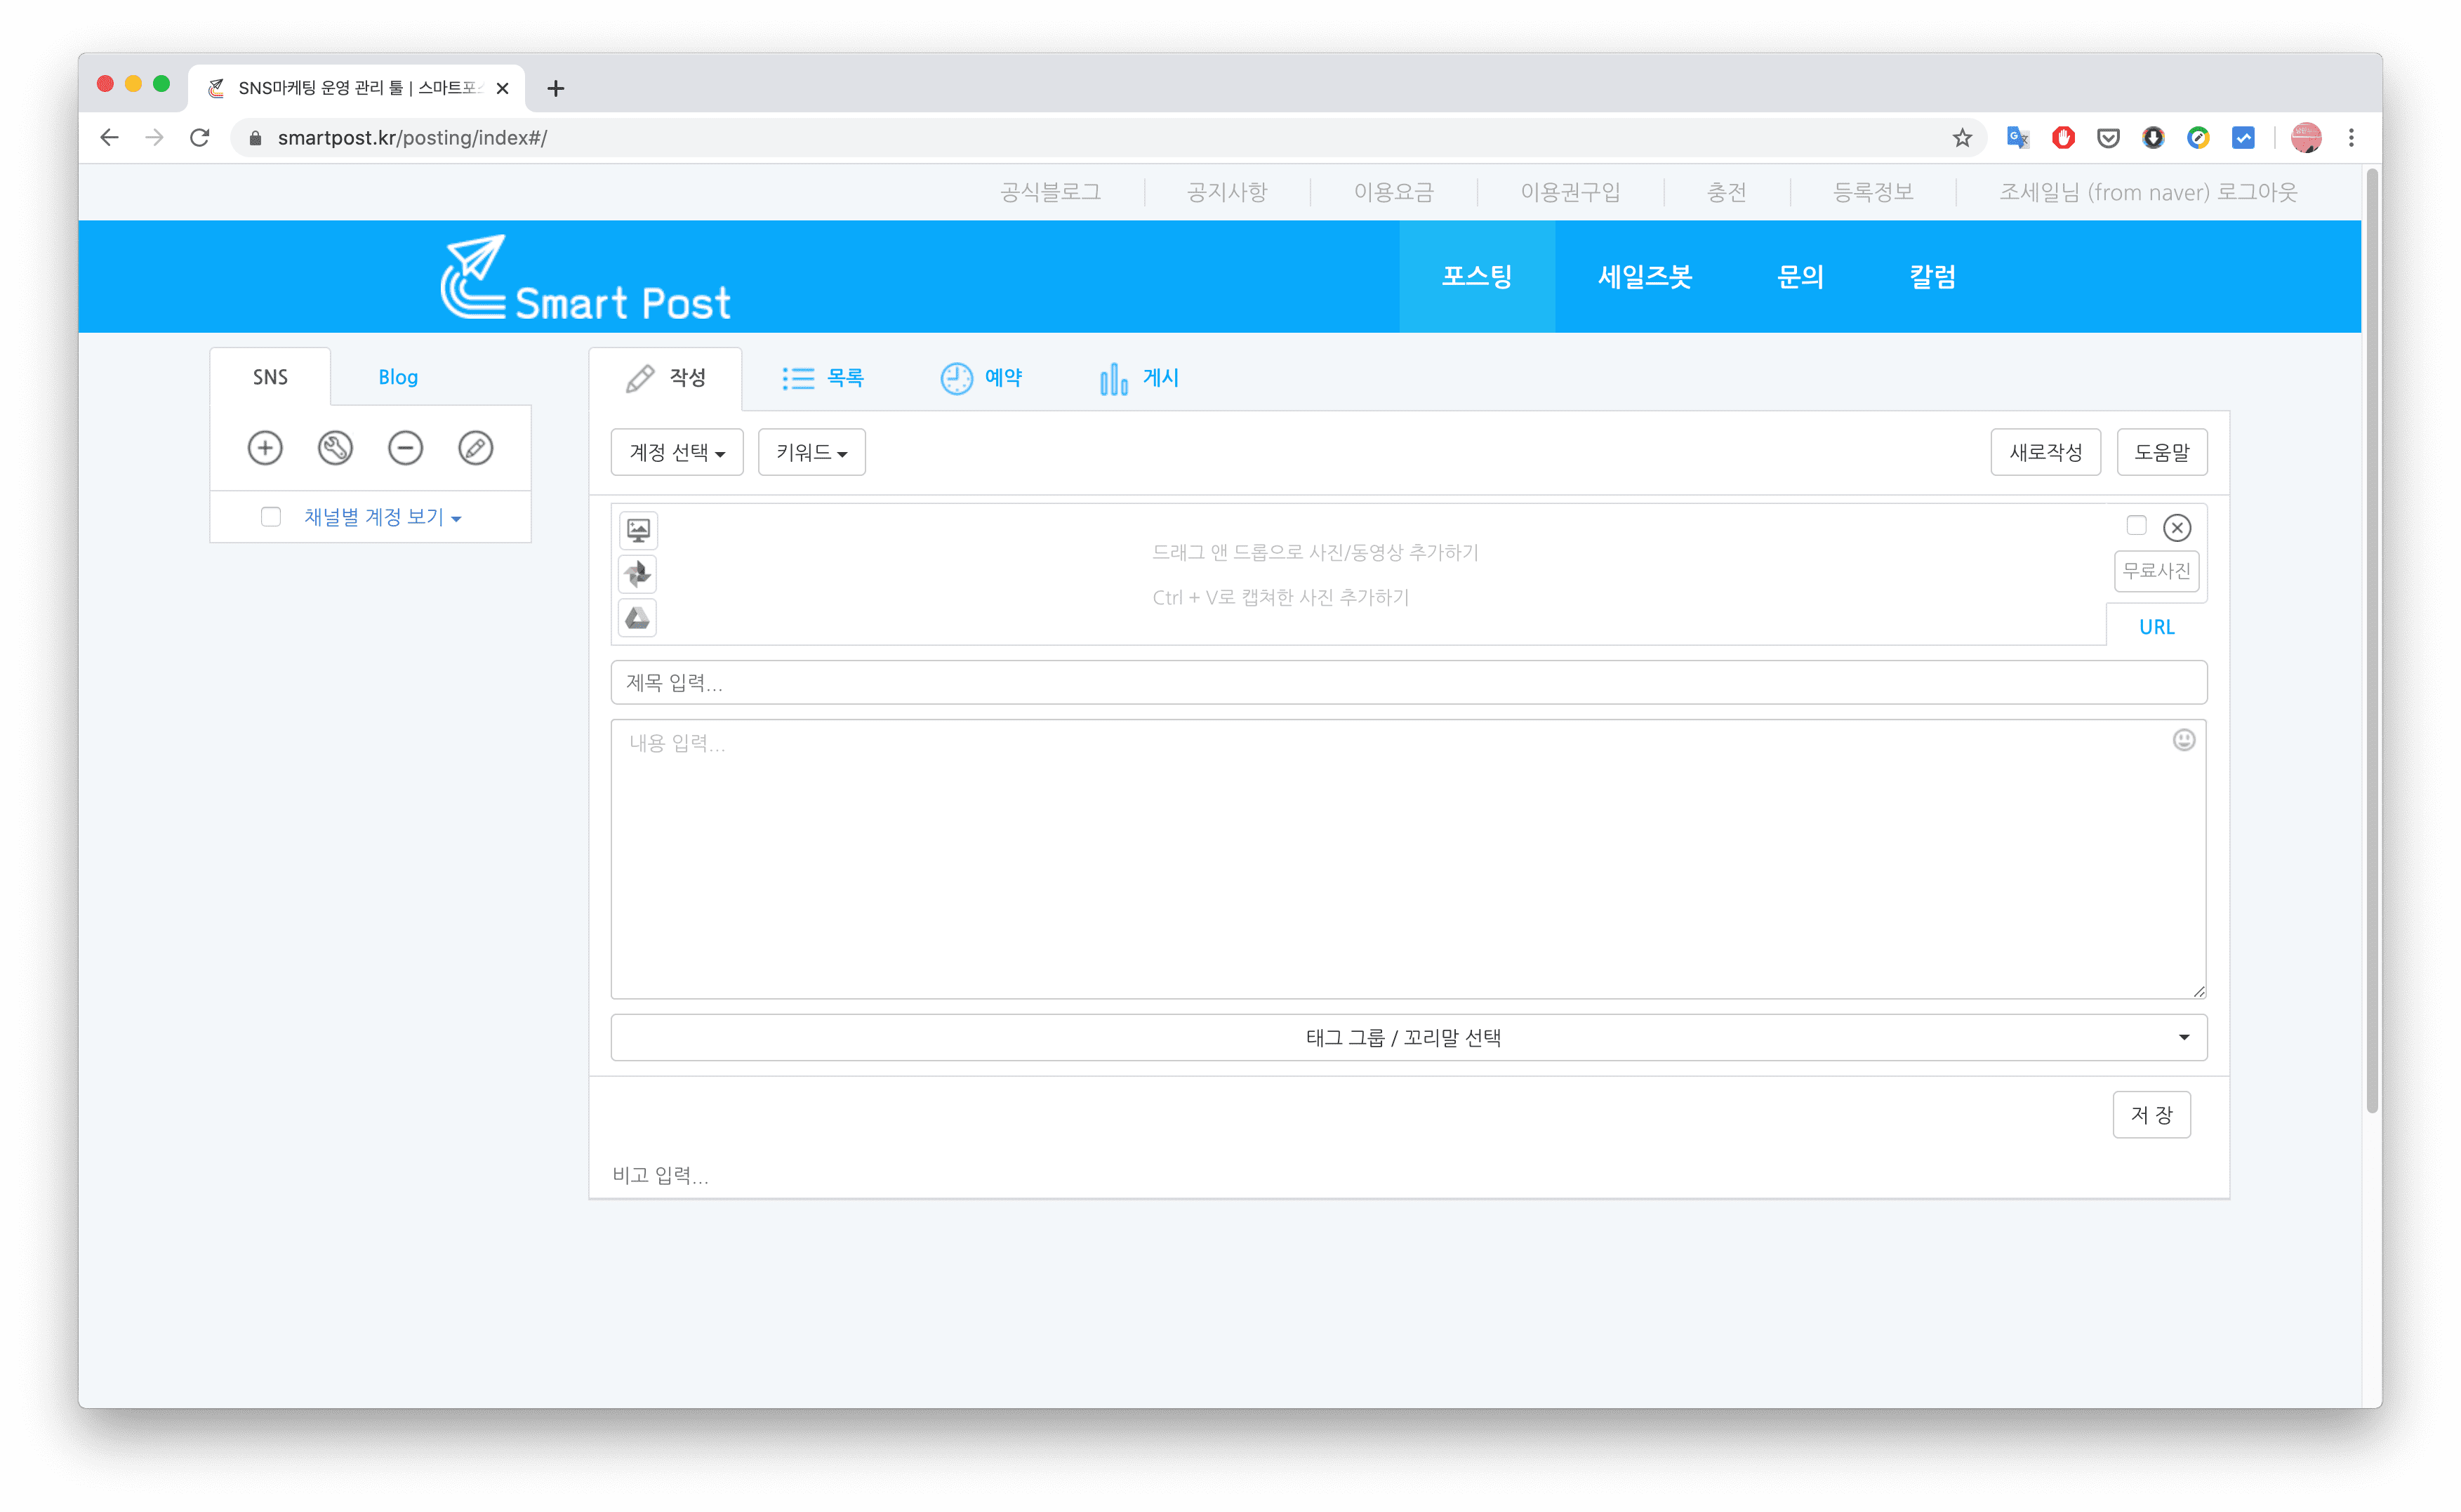Click the red adblock extension icon

[x=2062, y=138]
